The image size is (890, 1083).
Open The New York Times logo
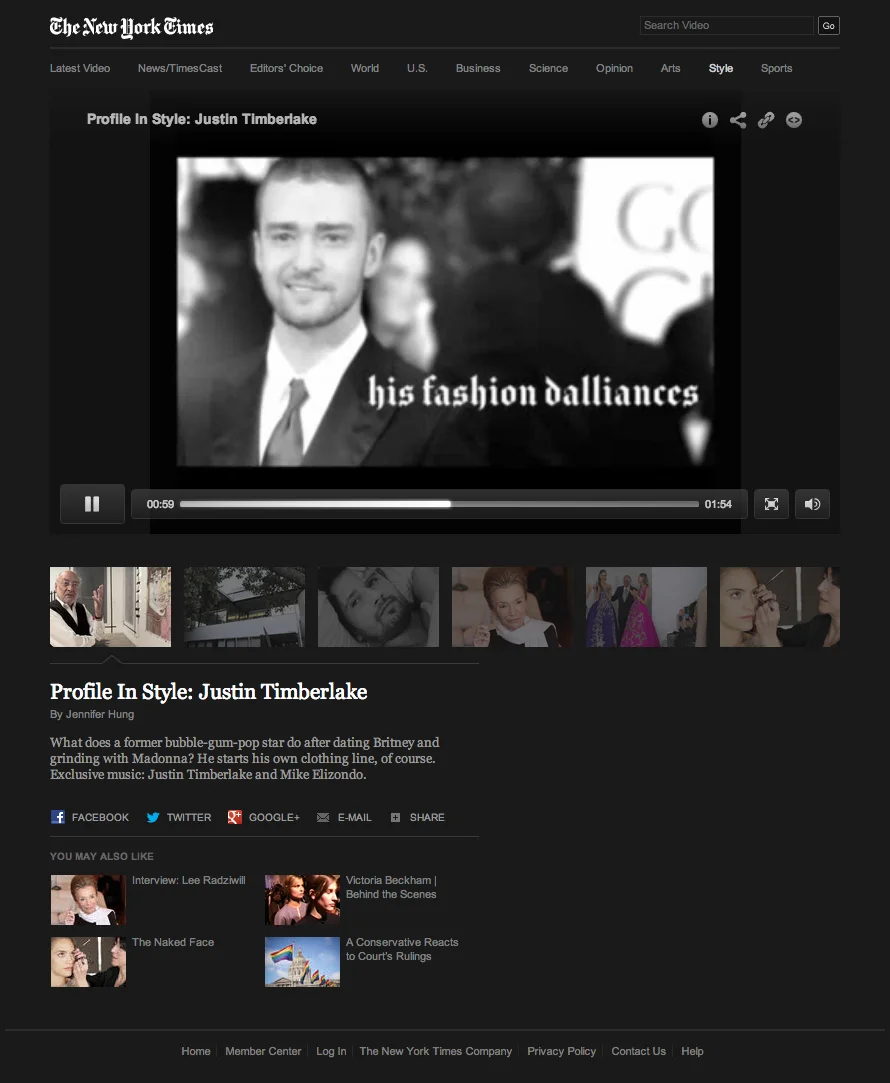[x=131, y=27]
